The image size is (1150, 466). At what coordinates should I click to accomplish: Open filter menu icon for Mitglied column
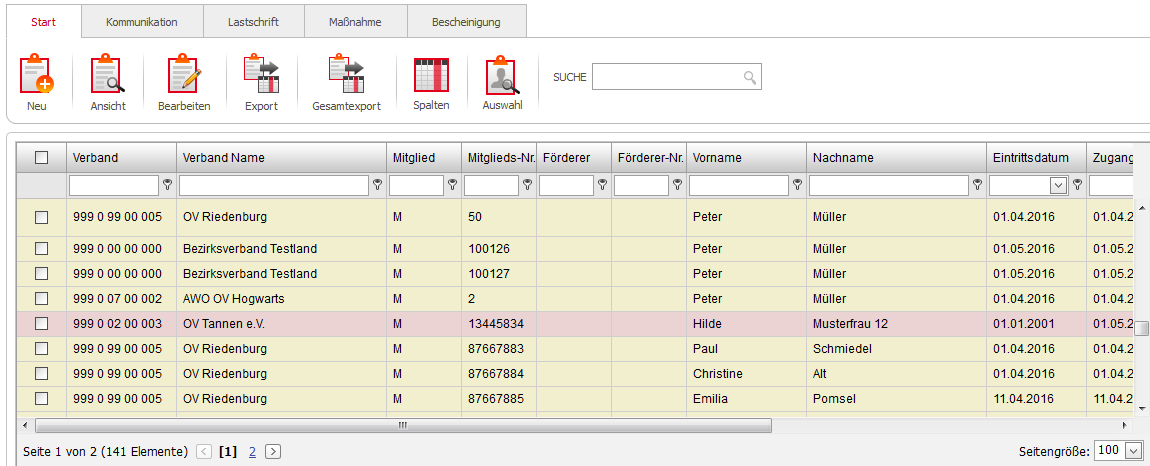click(453, 185)
